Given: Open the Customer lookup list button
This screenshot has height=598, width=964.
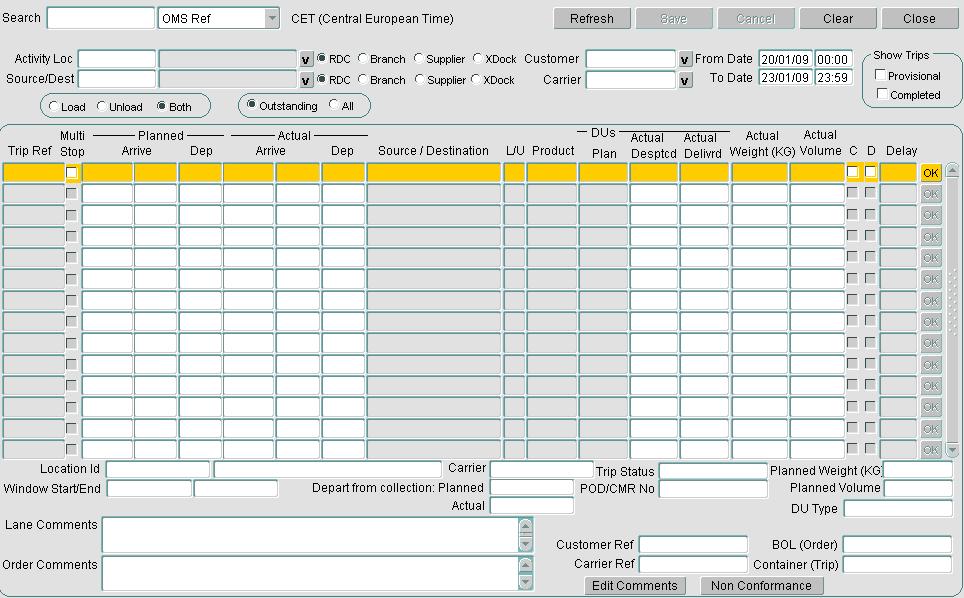Looking at the screenshot, I should tap(685, 60).
